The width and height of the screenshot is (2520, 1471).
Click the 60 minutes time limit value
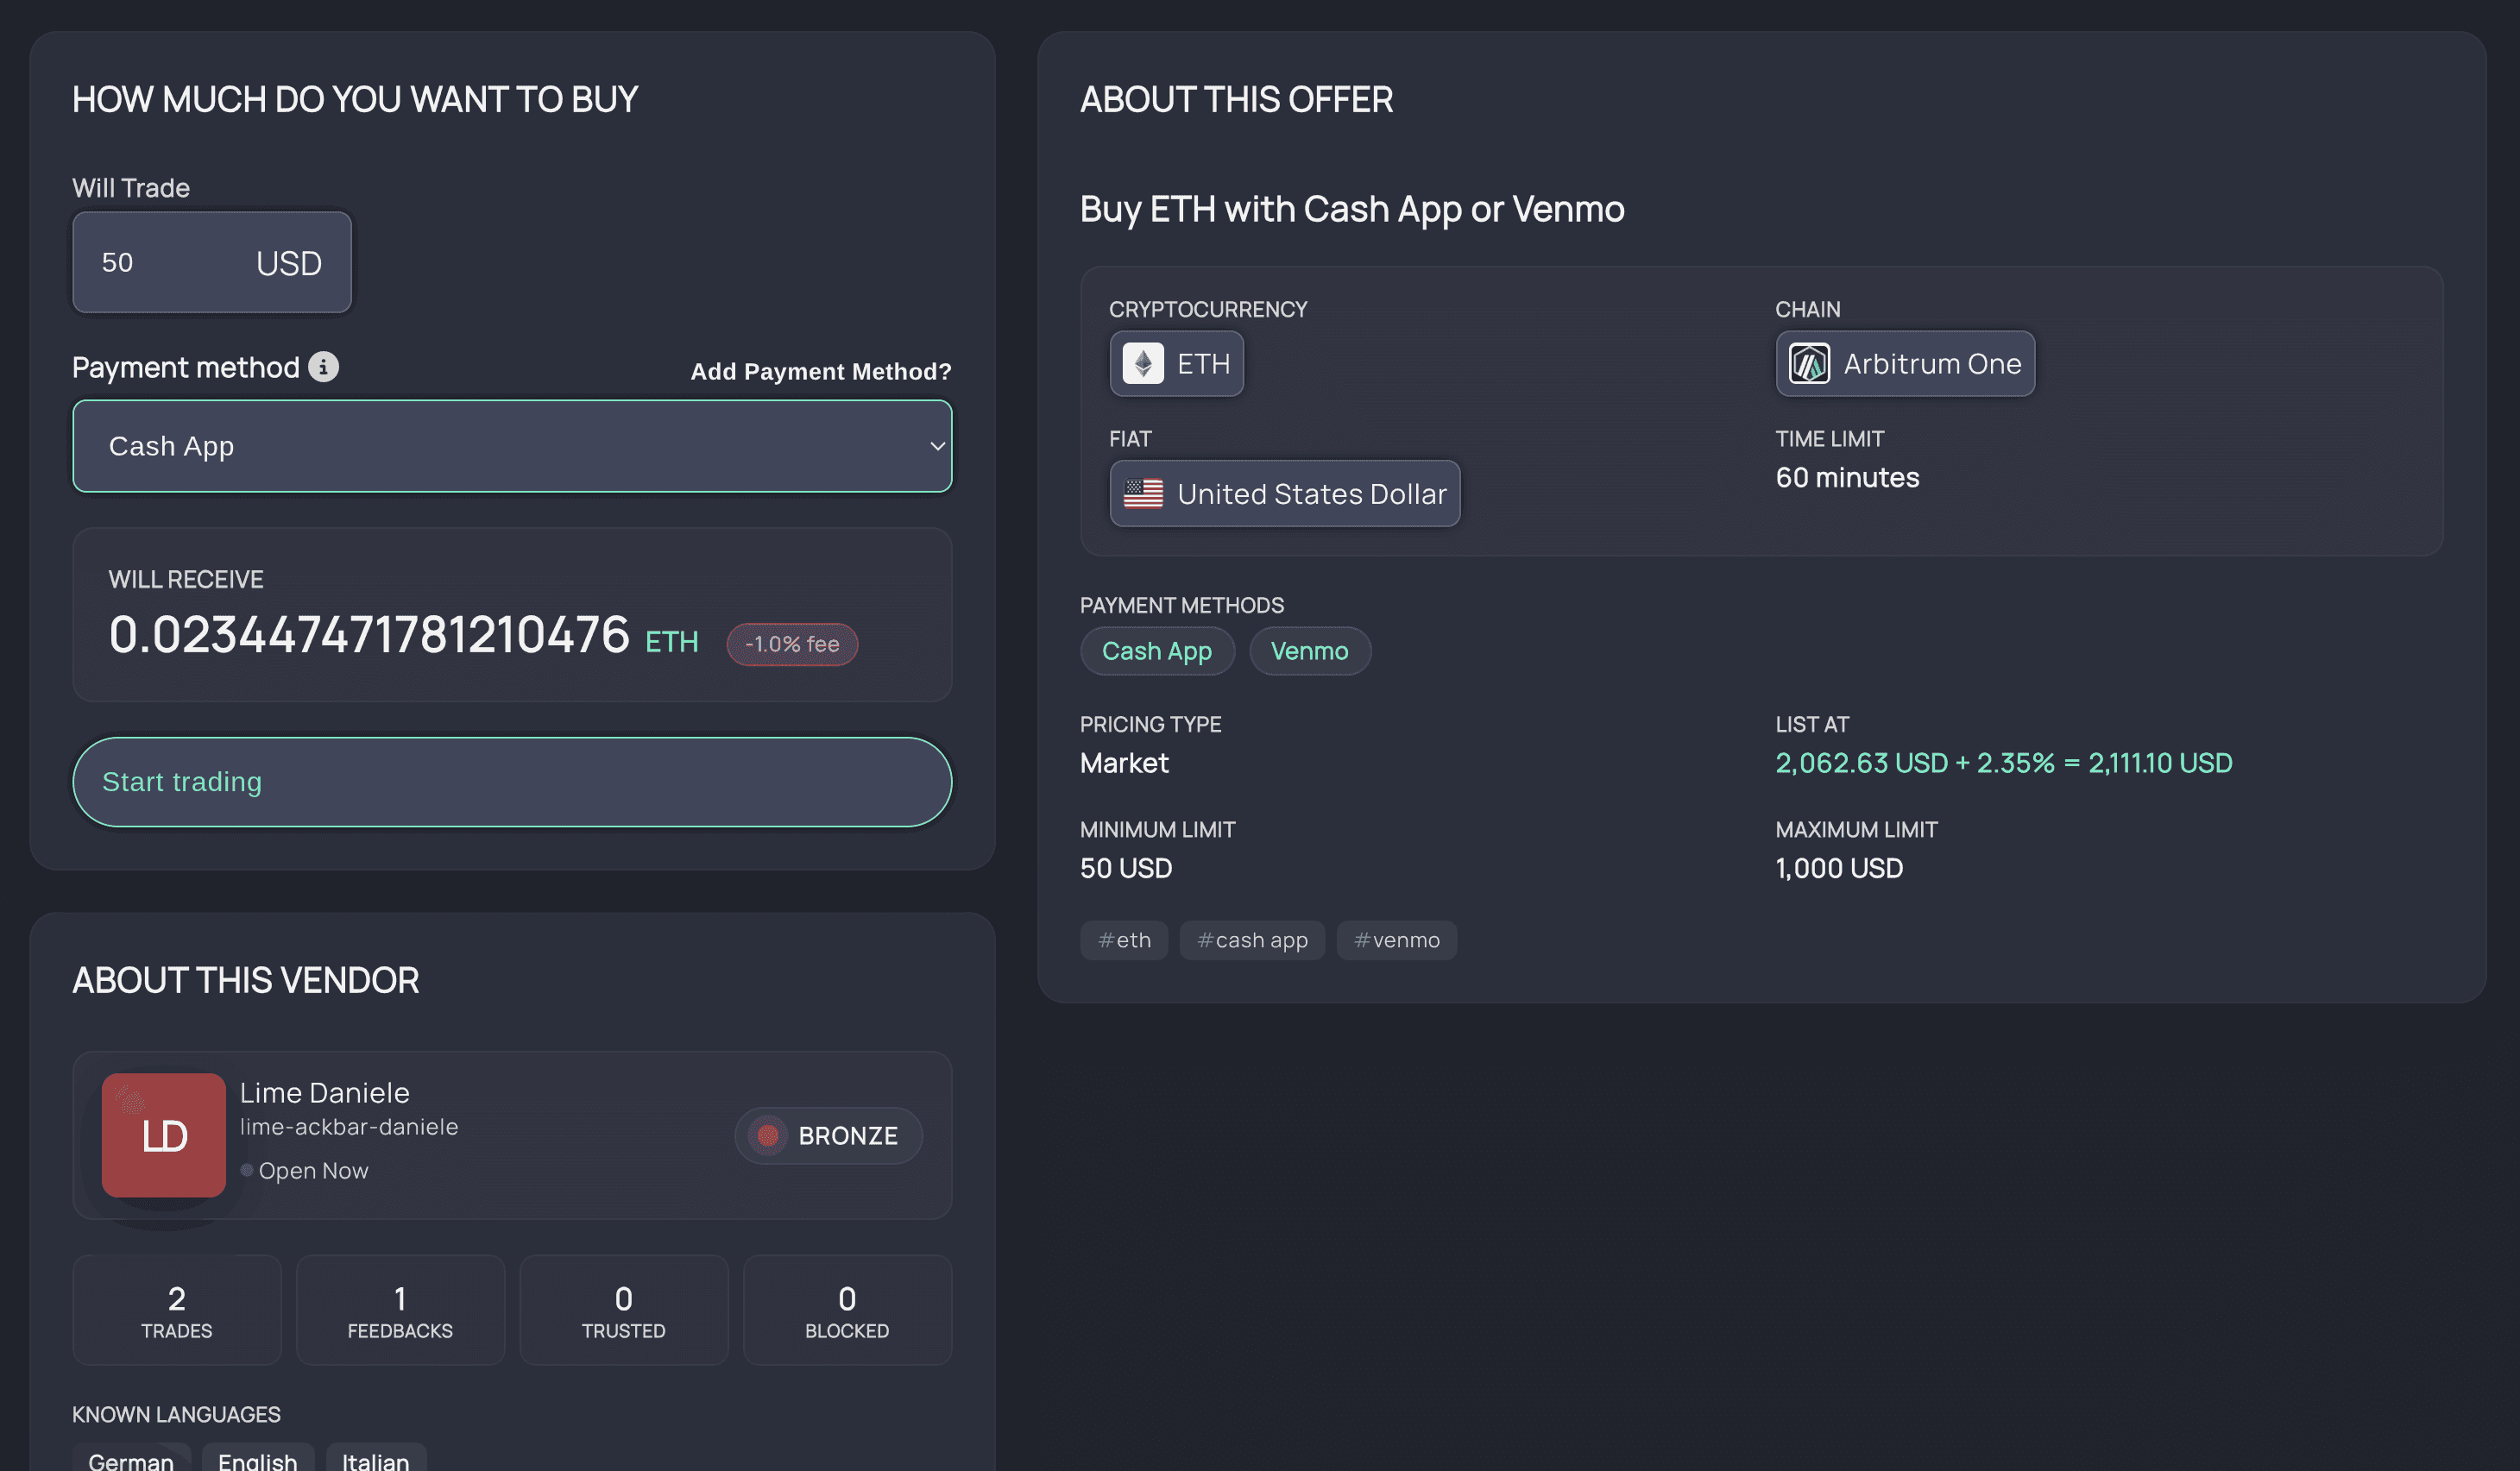(1847, 478)
